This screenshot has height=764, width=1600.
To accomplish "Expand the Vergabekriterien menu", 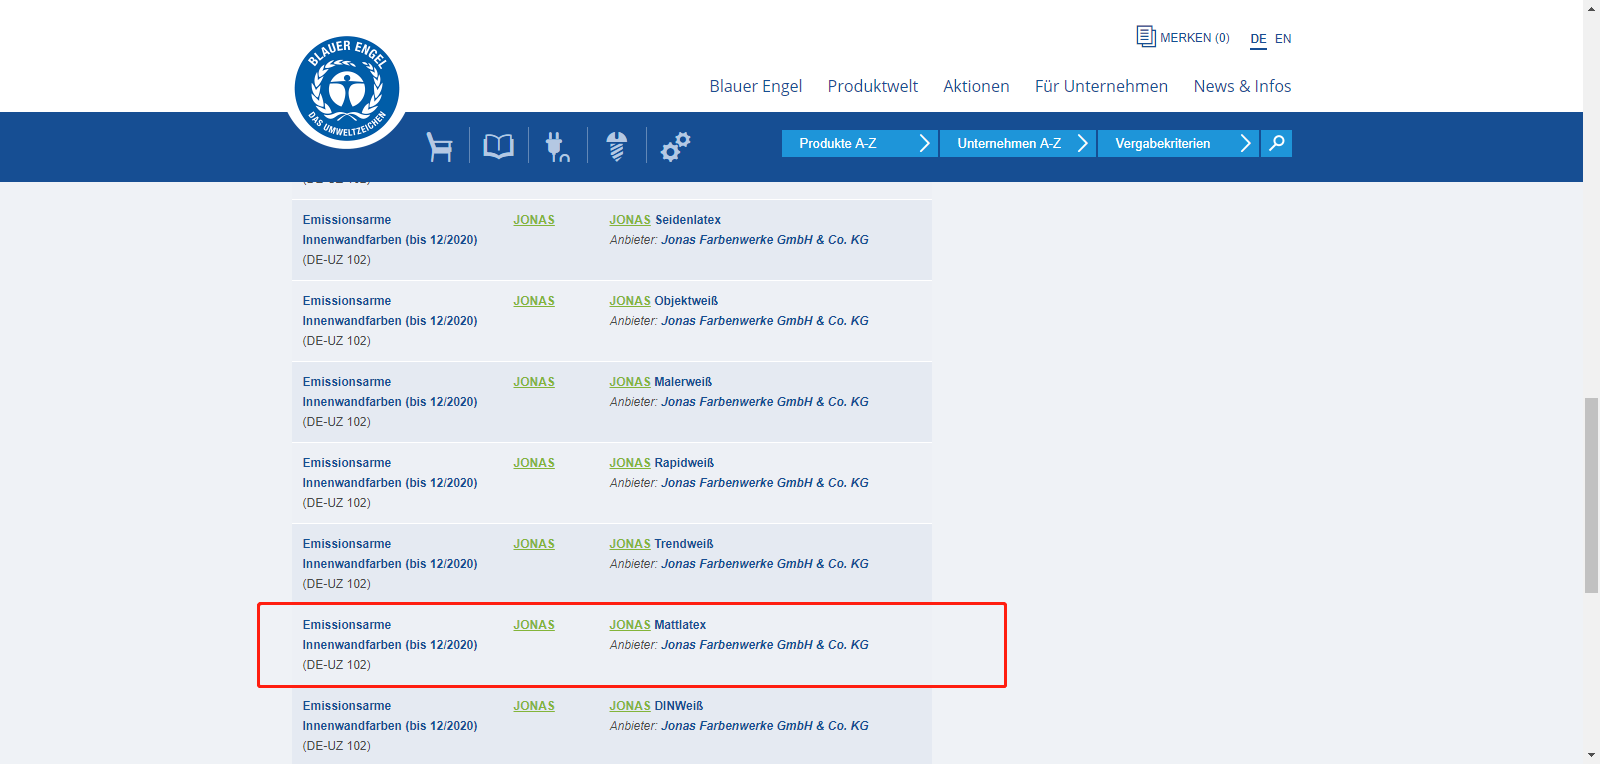I will [1178, 143].
